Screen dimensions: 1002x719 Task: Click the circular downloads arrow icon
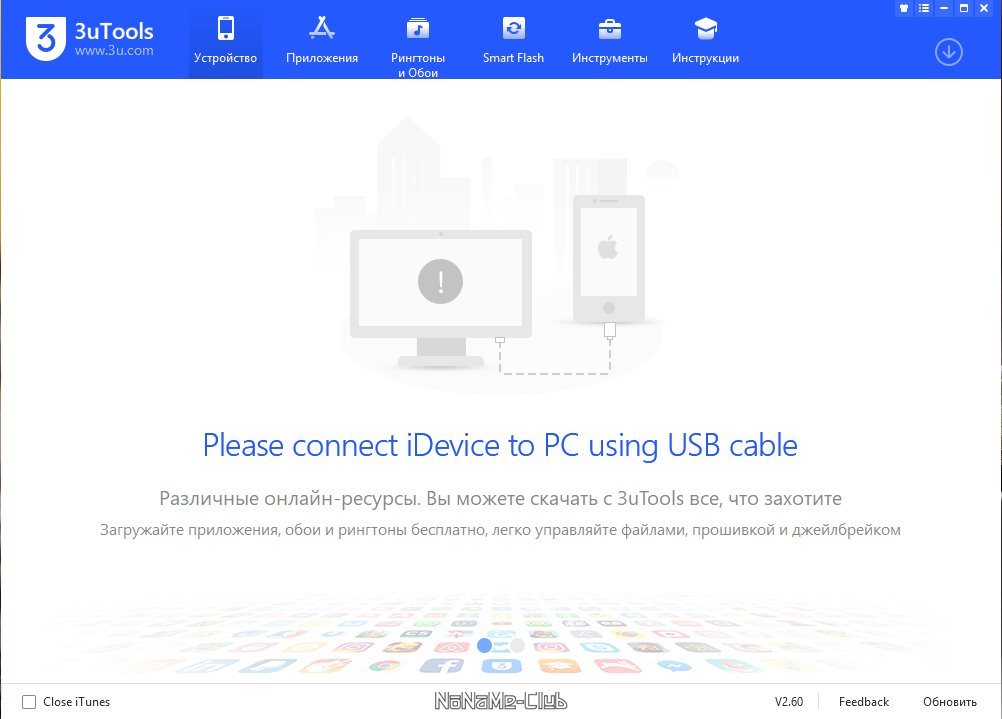948,52
